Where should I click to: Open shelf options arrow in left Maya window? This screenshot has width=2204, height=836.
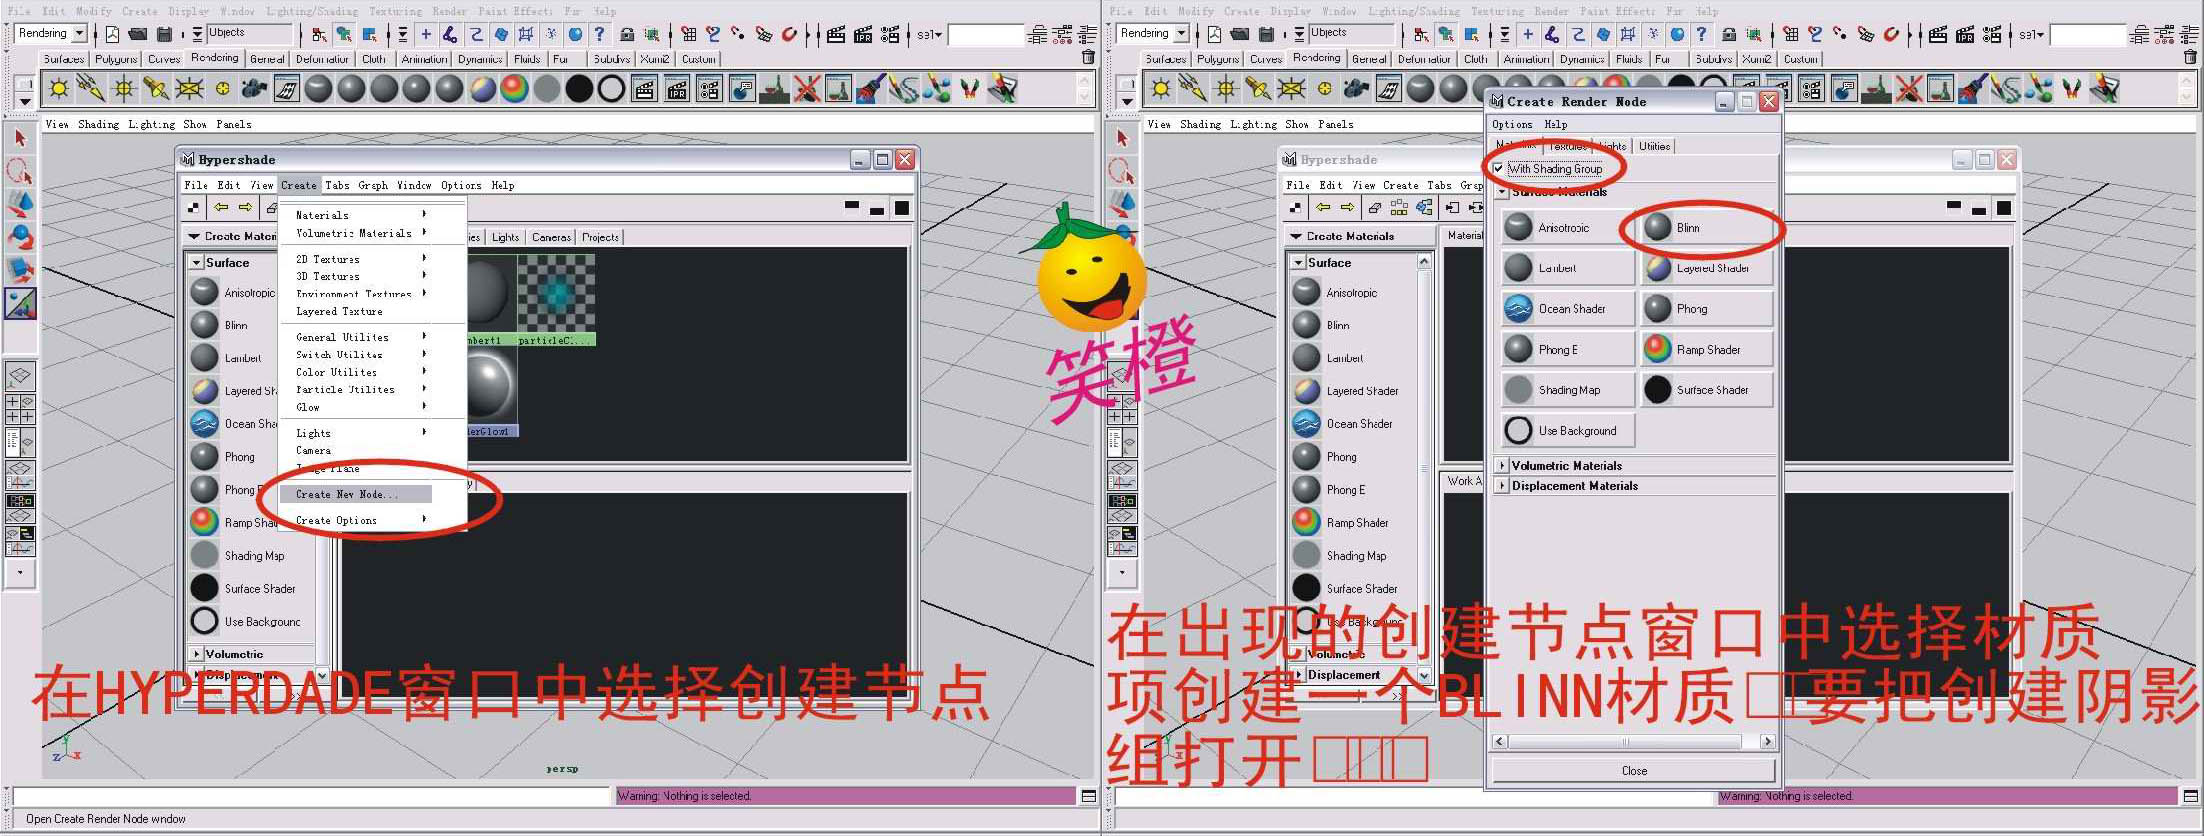[x=25, y=101]
